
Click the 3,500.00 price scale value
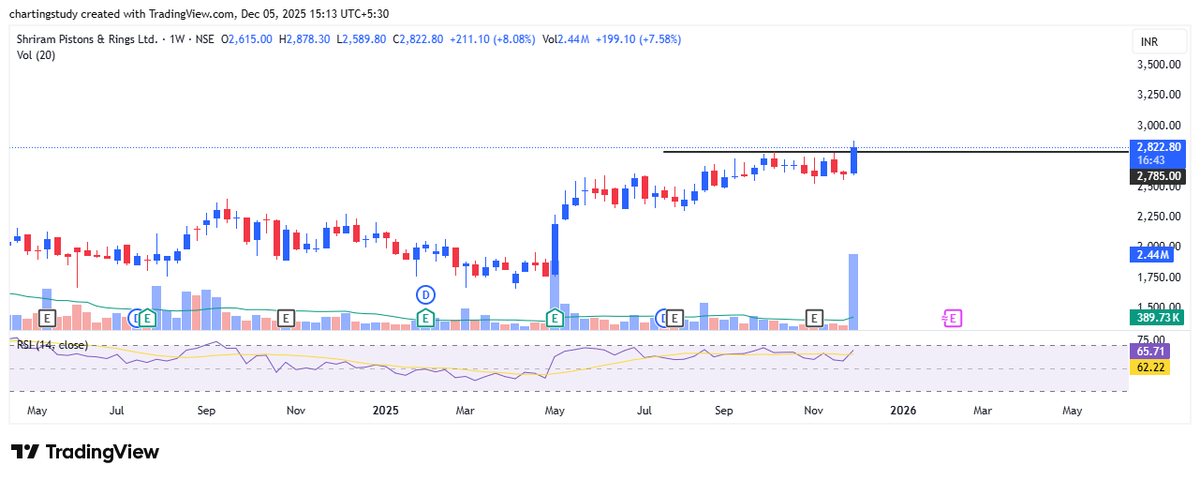coord(1160,64)
